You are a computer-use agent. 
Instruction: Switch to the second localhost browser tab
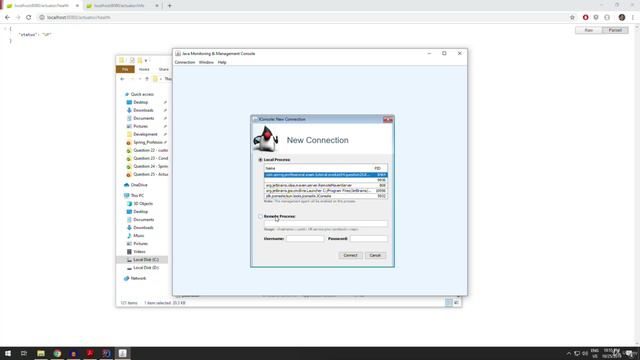[x=122, y=6]
